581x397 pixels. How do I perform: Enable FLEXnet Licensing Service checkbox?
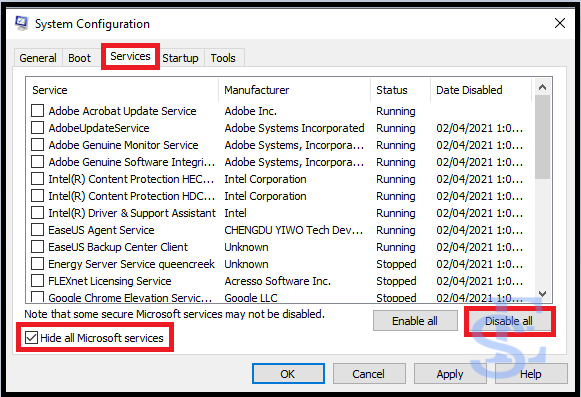click(37, 281)
